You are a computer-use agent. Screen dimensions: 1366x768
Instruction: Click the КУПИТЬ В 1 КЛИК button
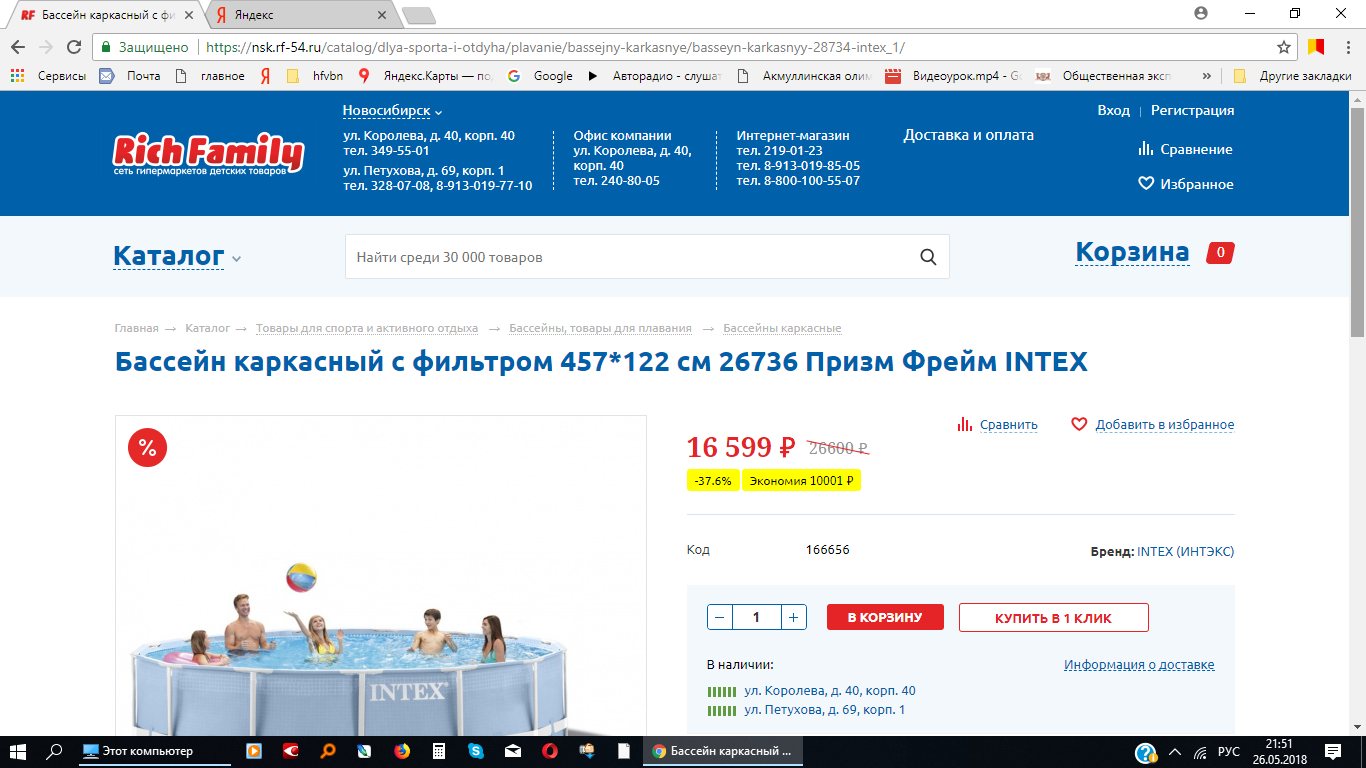coord(1053,618)
